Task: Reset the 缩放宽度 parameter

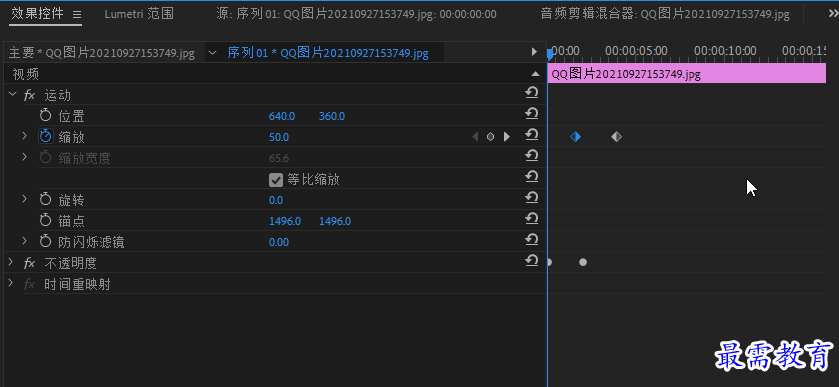Action: pyautogui.click(x=531, y=156)
